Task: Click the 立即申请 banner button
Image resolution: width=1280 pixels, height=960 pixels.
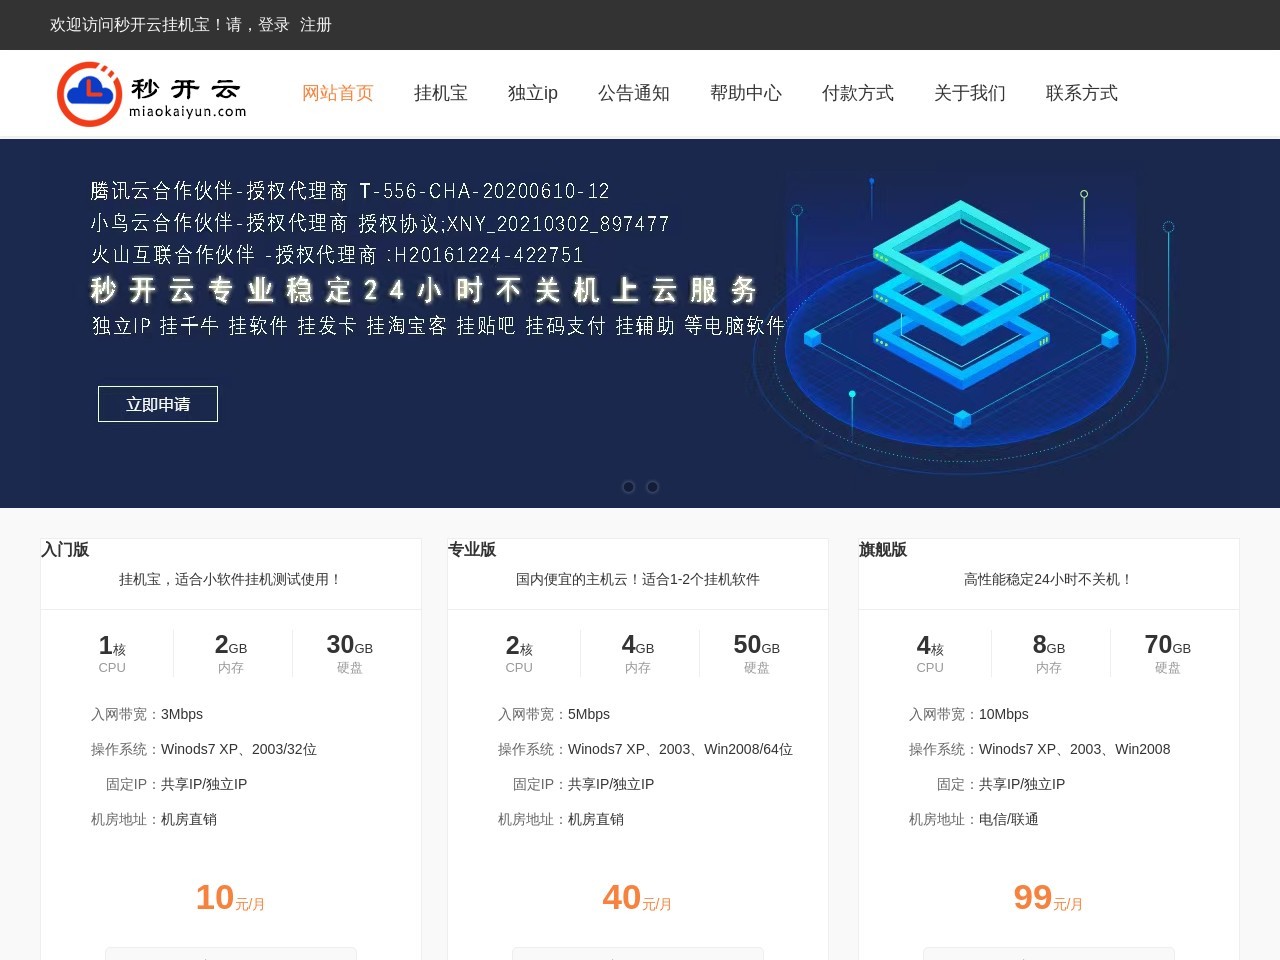Action: [158, 404]
